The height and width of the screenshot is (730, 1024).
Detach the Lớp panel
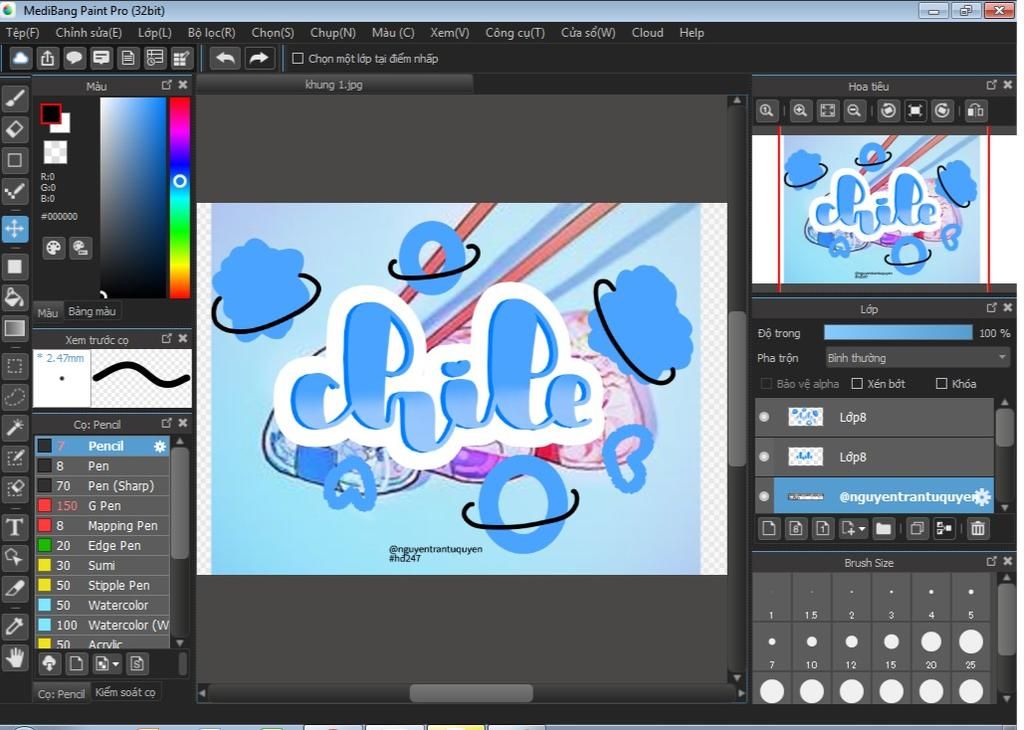point(991,308)
